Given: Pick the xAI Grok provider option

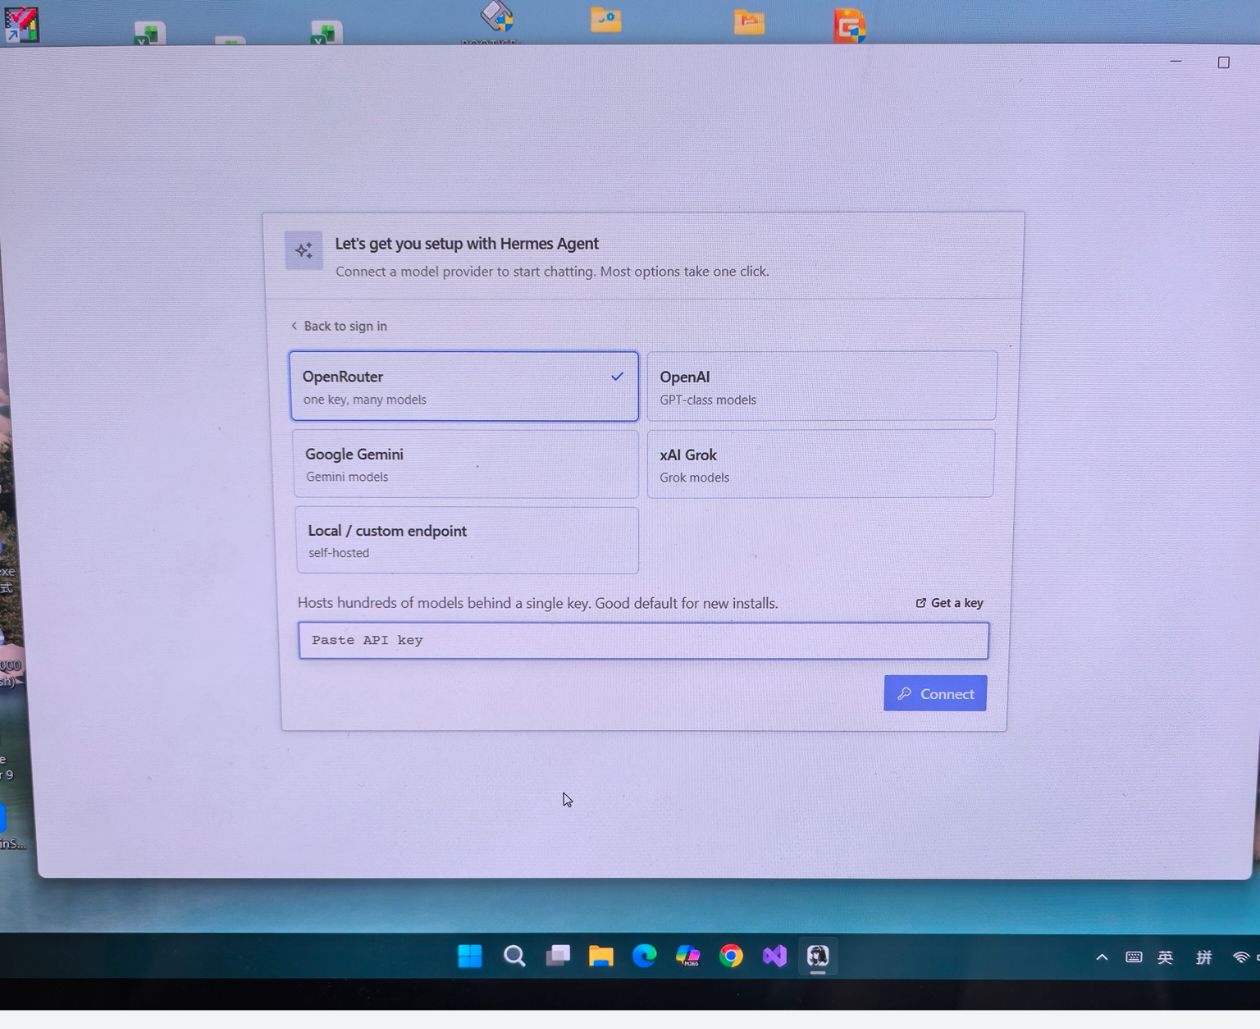Looking at the screenshot, I should pyautogui.click(x=820, y=464).
